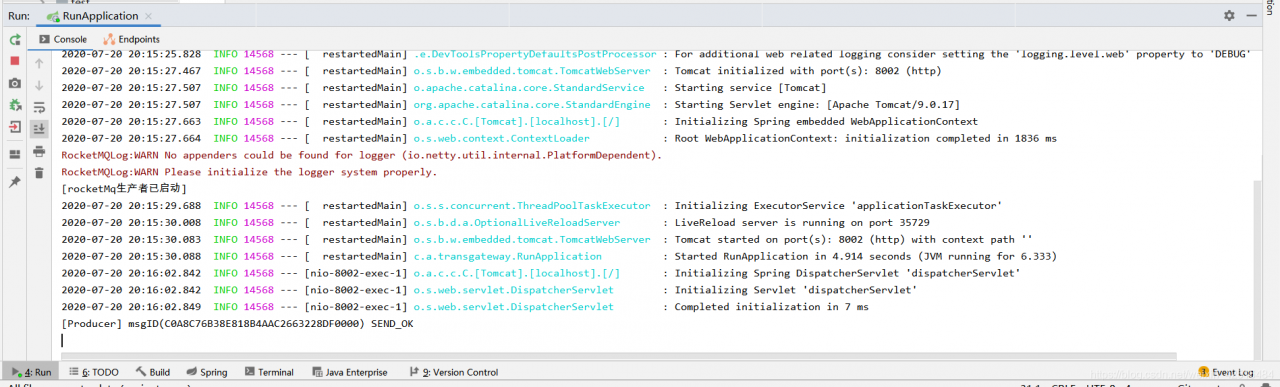Dump threads with the camera icon
This screenshot has height=387, width=1280.
[15, 83]
